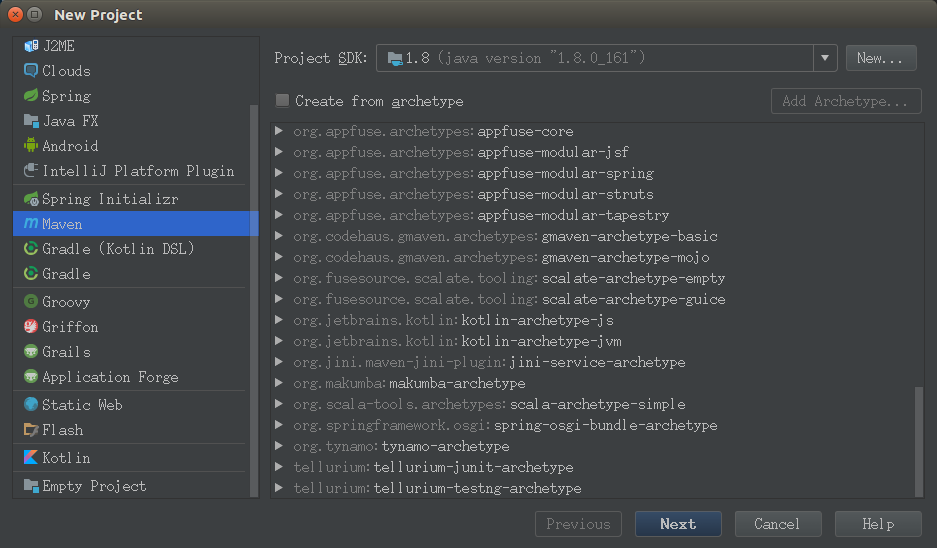Expand kotlin-archetype-jvm node
Image resolution: width=937 pixels, height=548 pixels.
tap(279, 341)
